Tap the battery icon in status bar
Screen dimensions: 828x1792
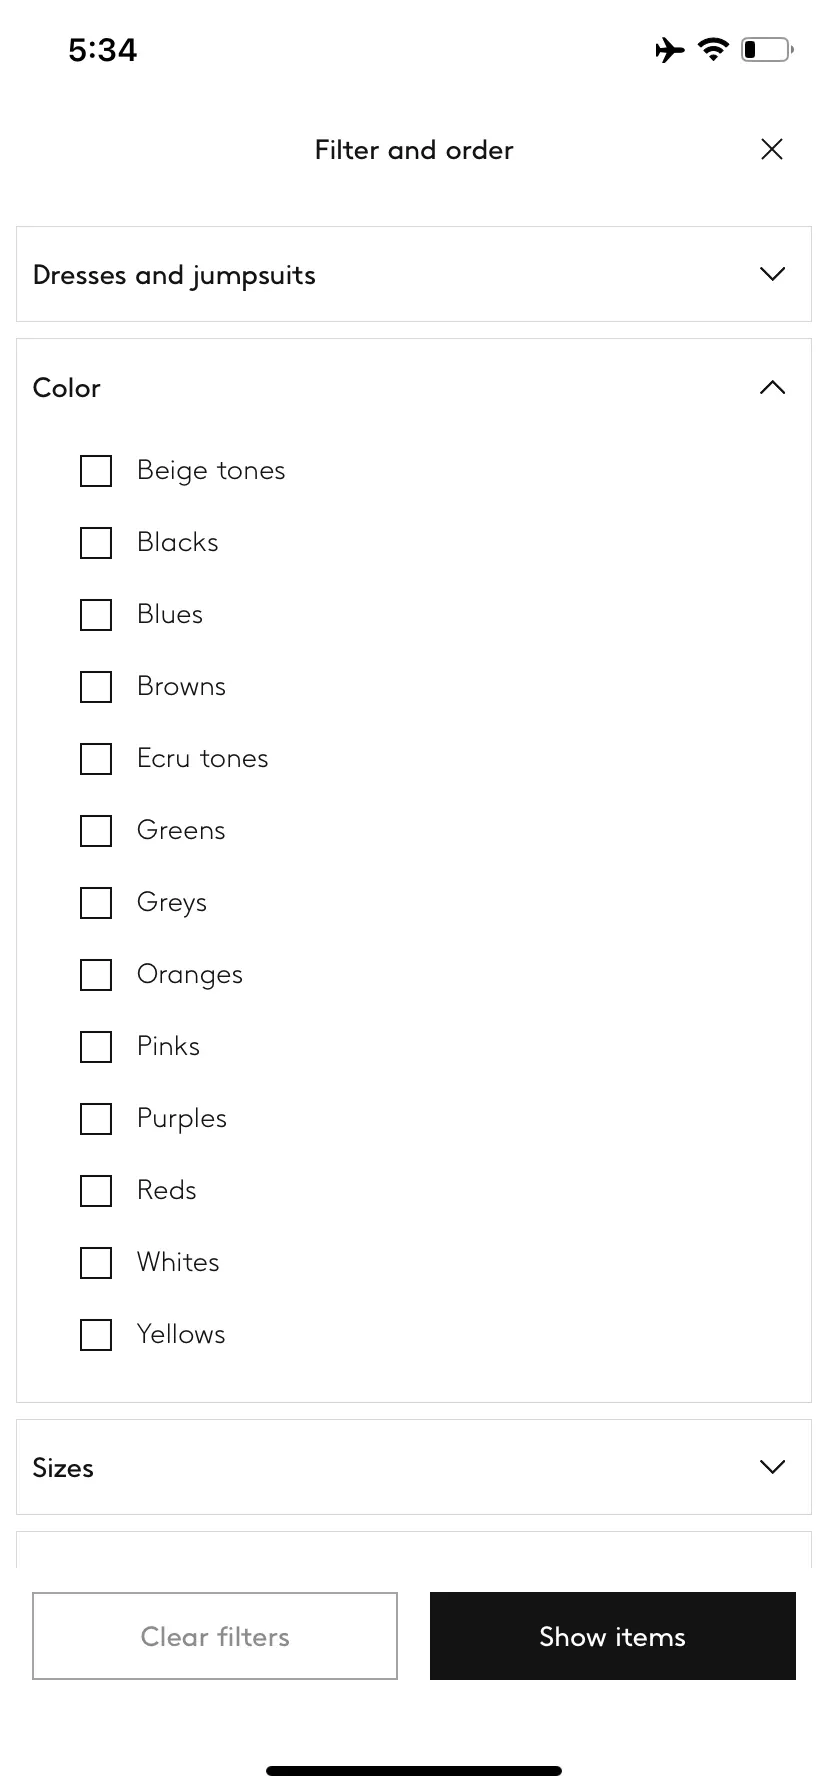[767, 49]
